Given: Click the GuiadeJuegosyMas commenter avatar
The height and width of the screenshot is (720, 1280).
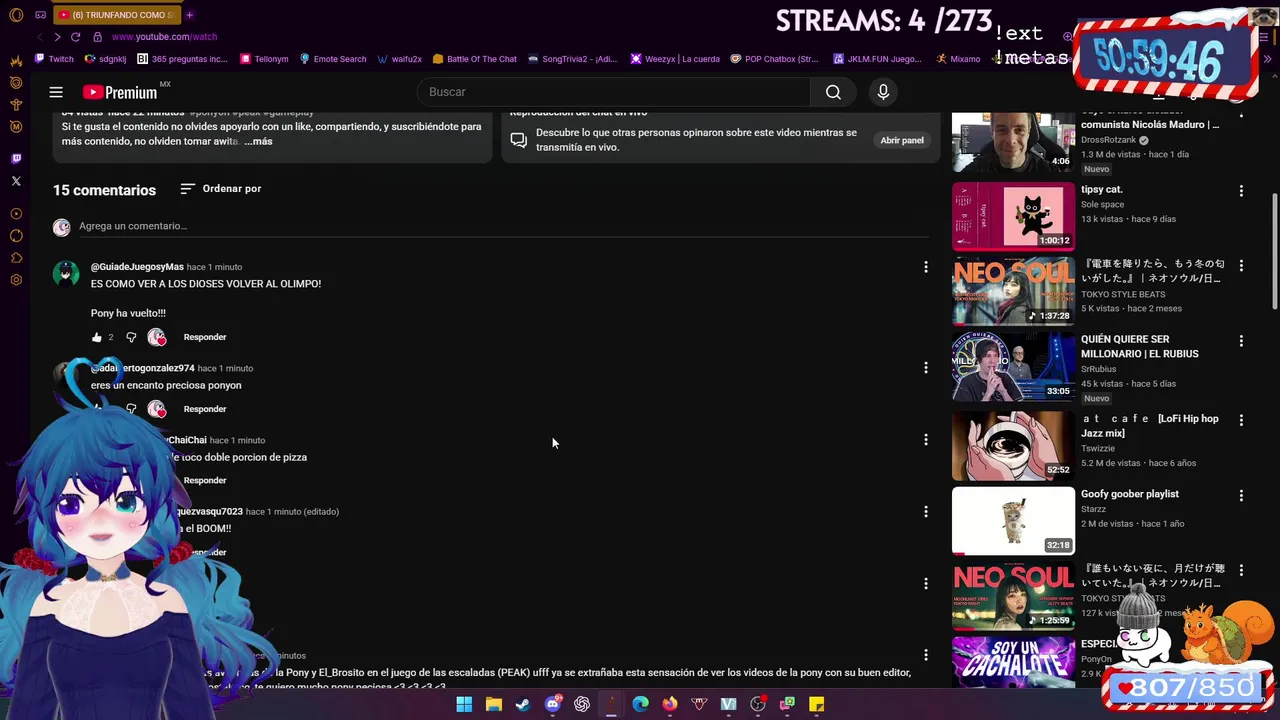Looking at the screenshot, I should (x=66, y=274).
